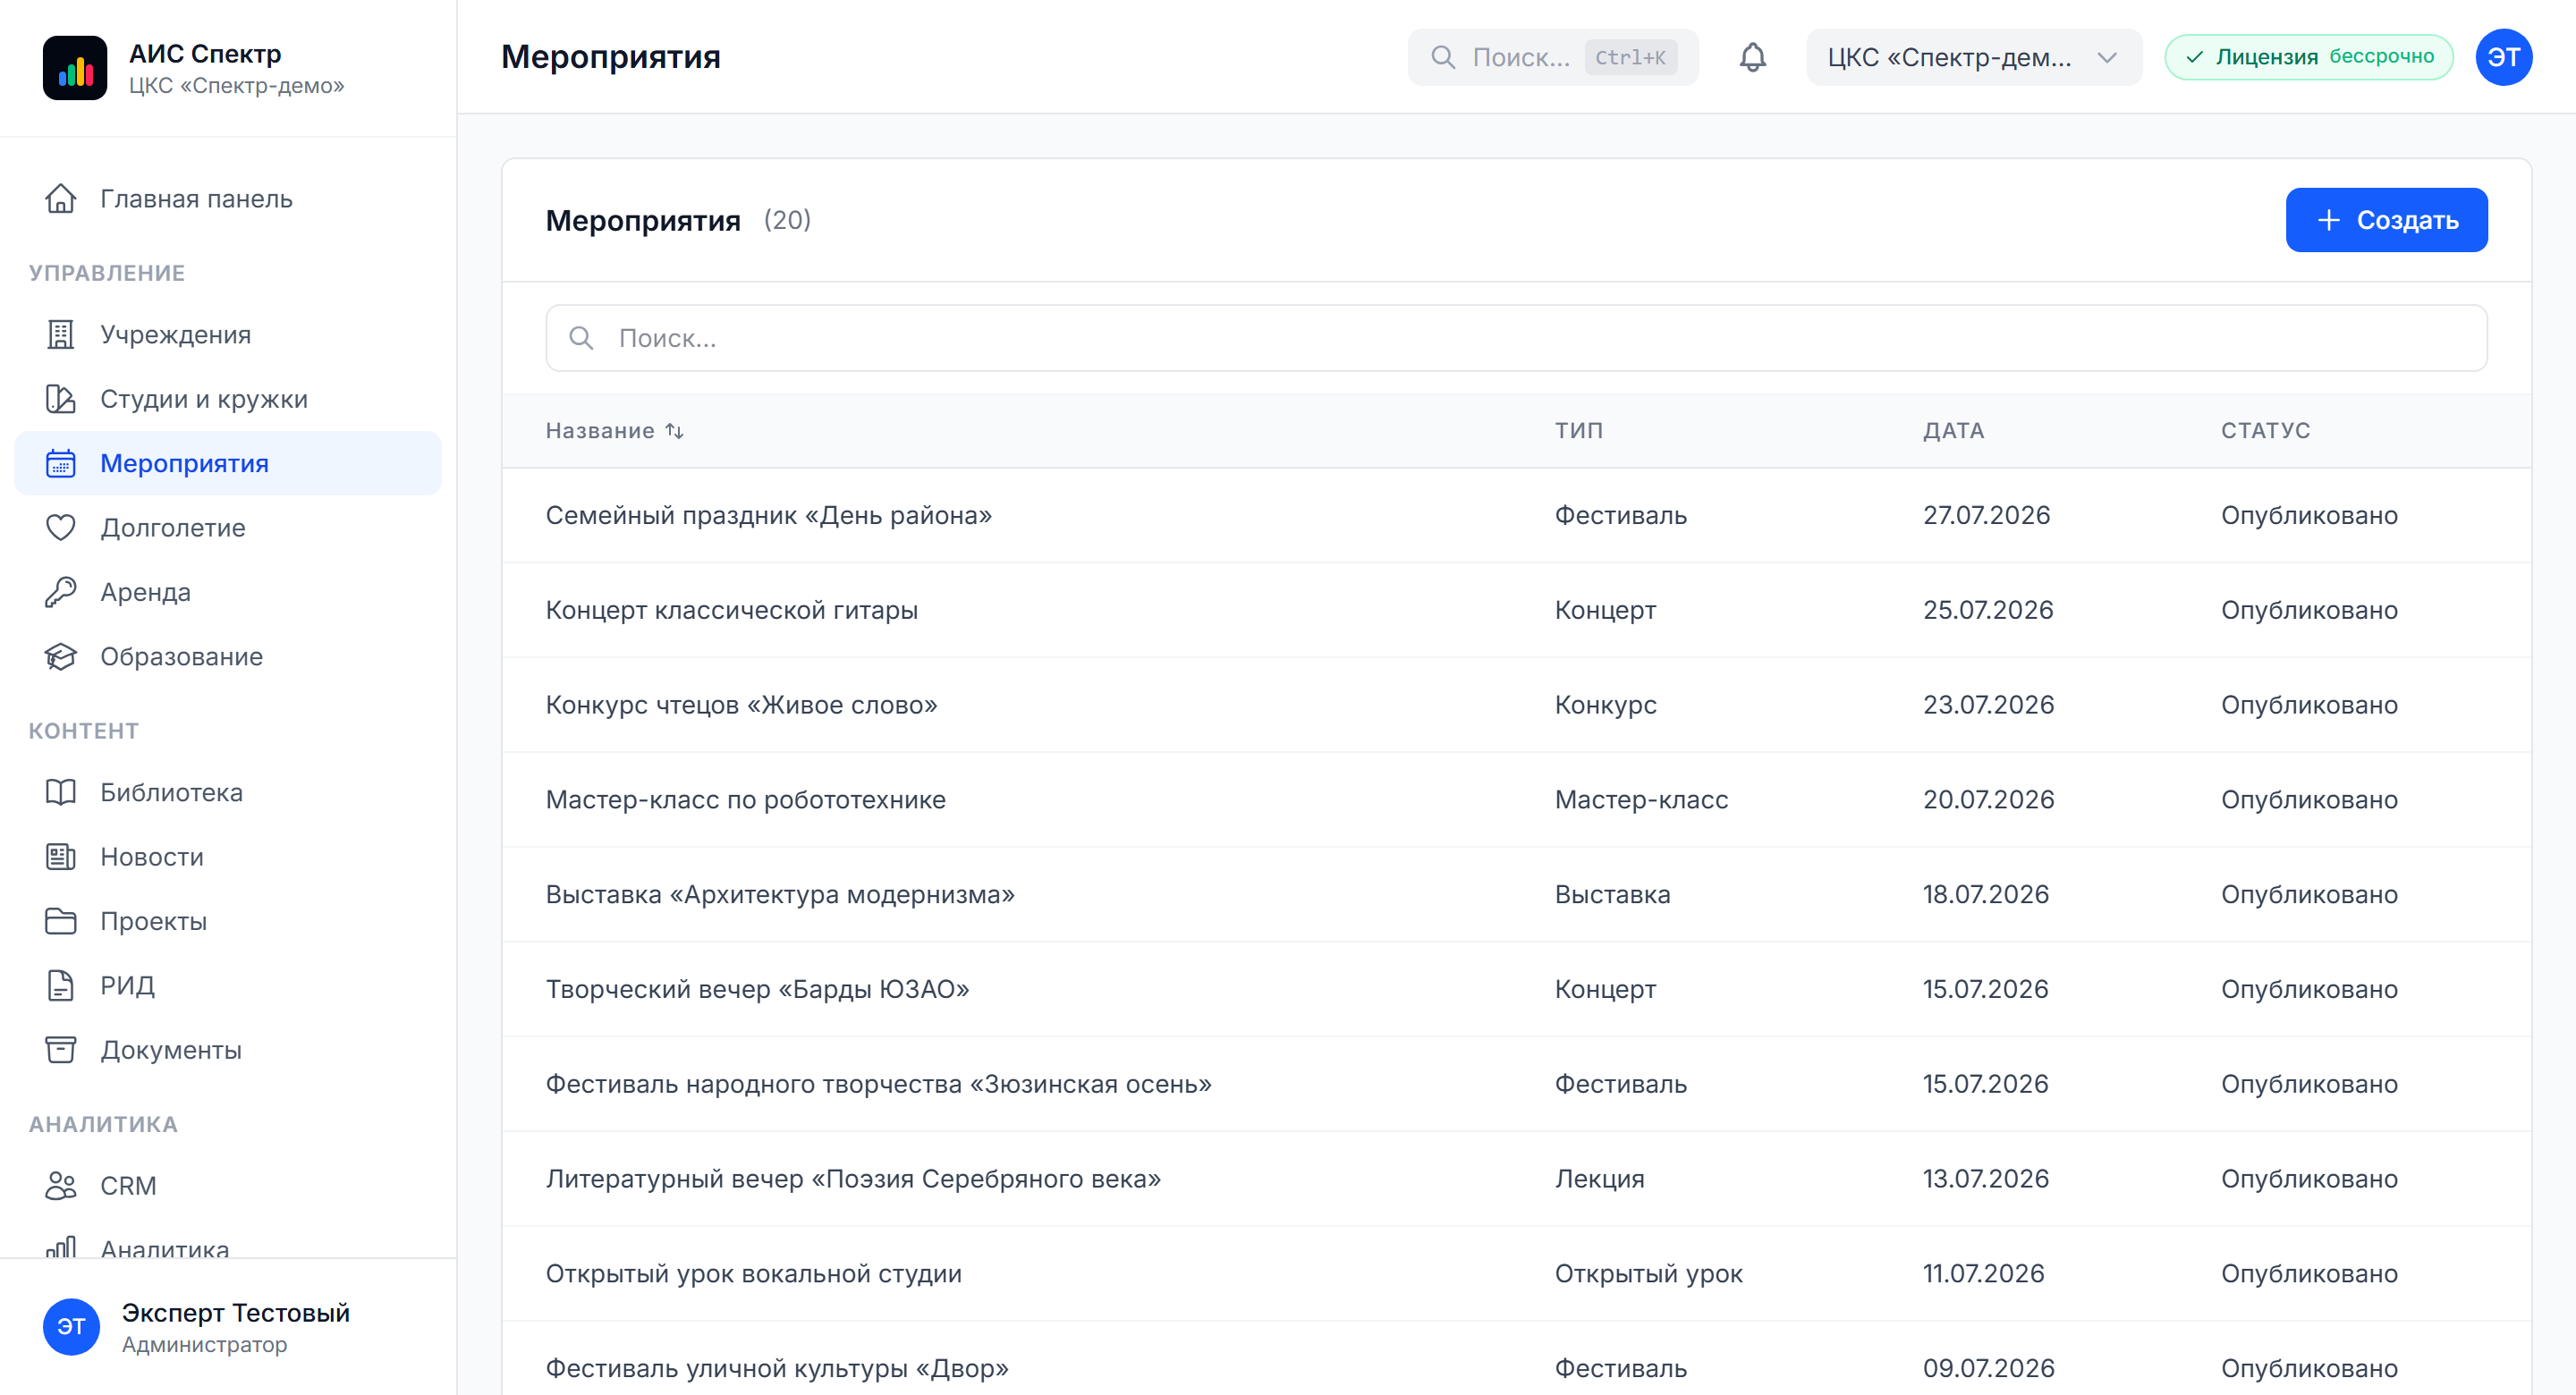Open Фестиваль народного творчества «Зюзинская осень»
Image resolution: width=2576 pixels, height=1395 pixels.
click(x=1516, y=1084)
